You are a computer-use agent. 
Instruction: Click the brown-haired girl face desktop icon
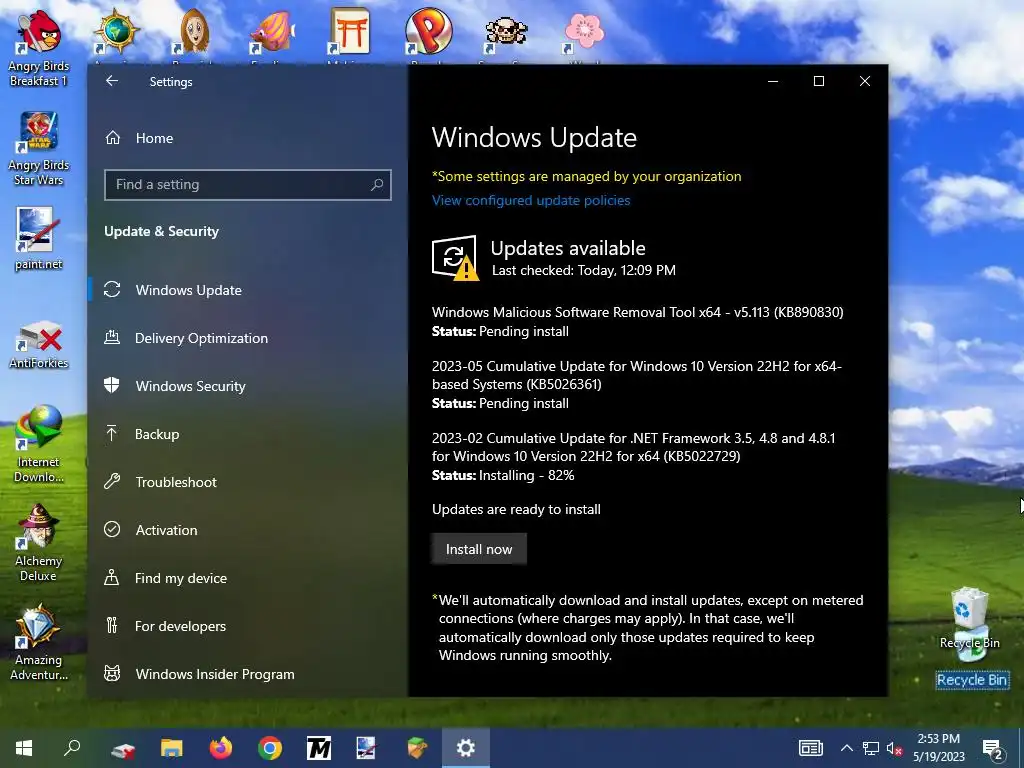coord(193,31)
